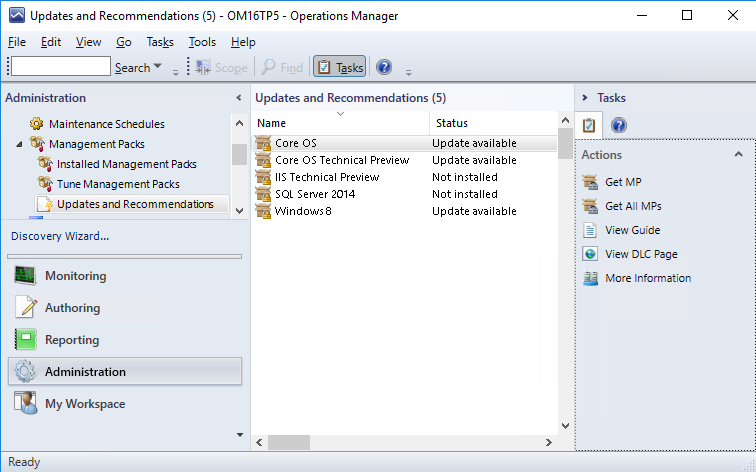Open the View DLC Page link
Viewport: 756px width, 472px height.
[x=641, y=255]
